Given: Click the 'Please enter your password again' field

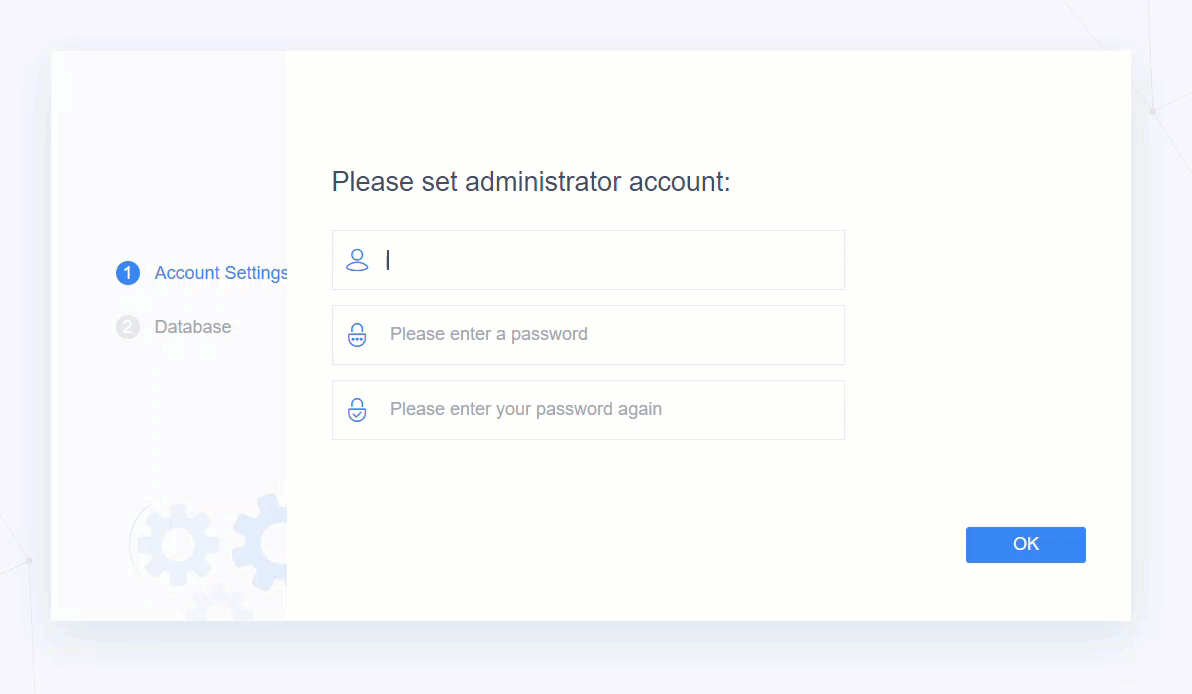Looking at the screenshot, I should pyautogui.click(x=588, y=410).
